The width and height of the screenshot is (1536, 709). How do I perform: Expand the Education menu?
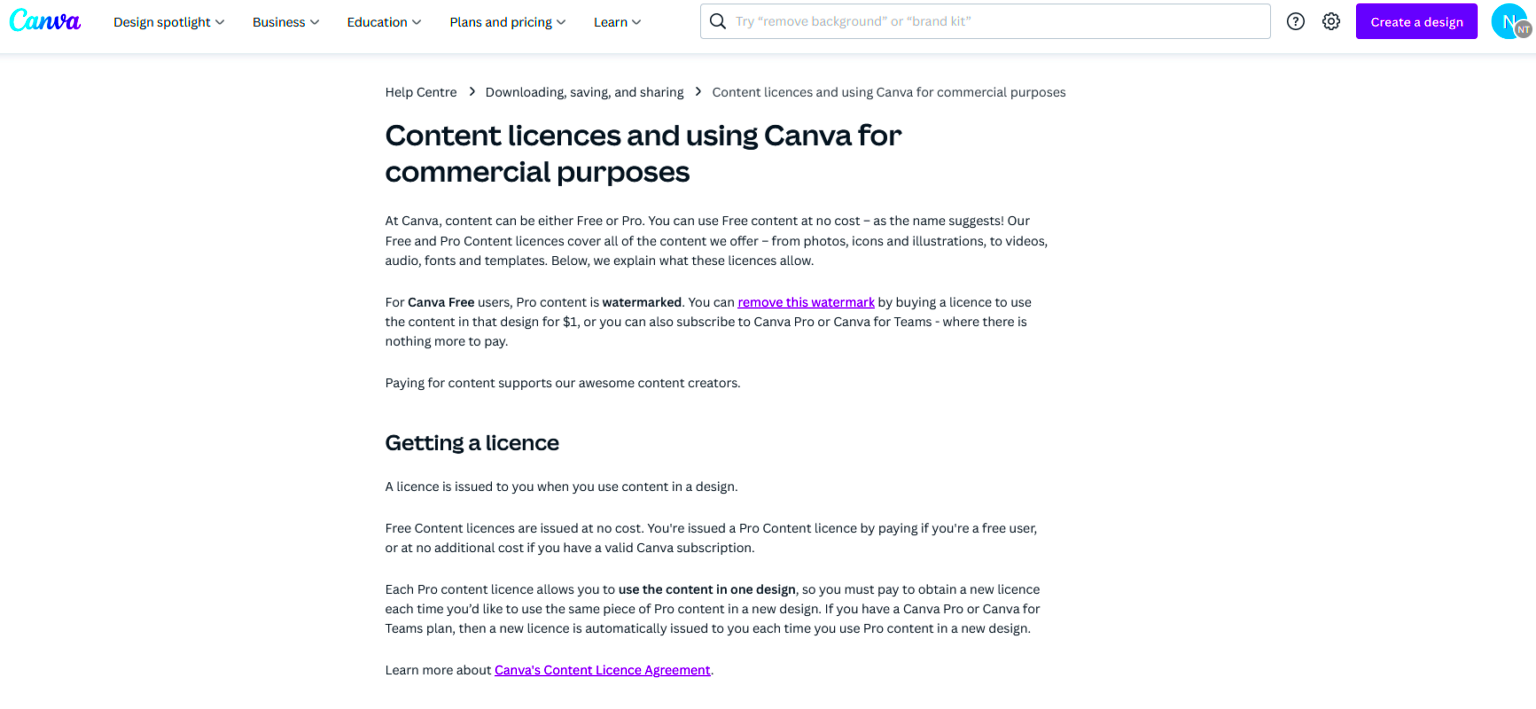click(384, 22)
